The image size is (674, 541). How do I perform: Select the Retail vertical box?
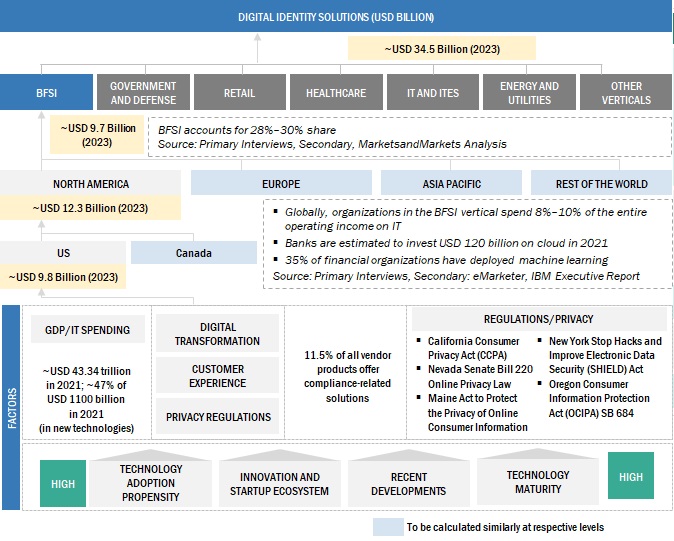(x=239, y=93)
